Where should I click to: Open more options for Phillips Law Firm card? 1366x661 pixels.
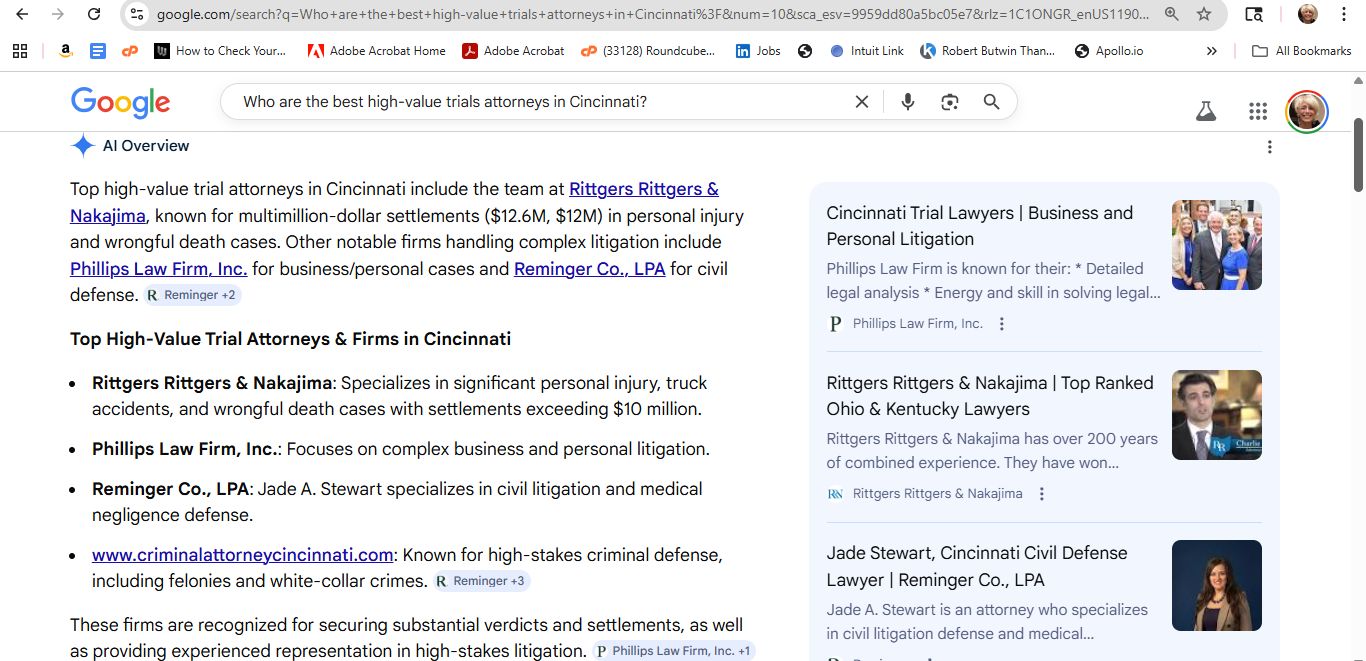tap(1002, 324)
